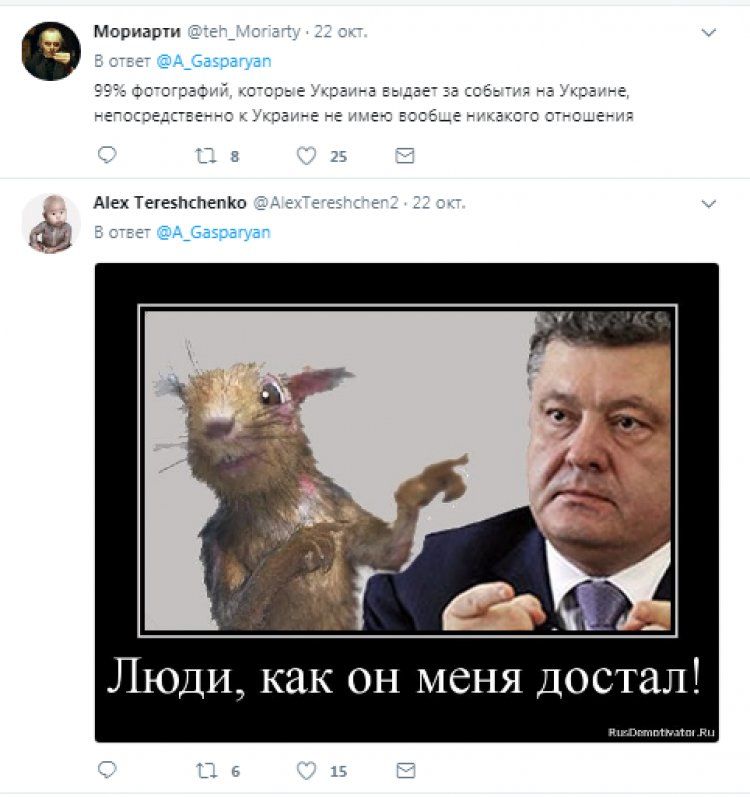Reply to Мориарти's tweet
Screen dimensions: 750x797
pos(107,155)
